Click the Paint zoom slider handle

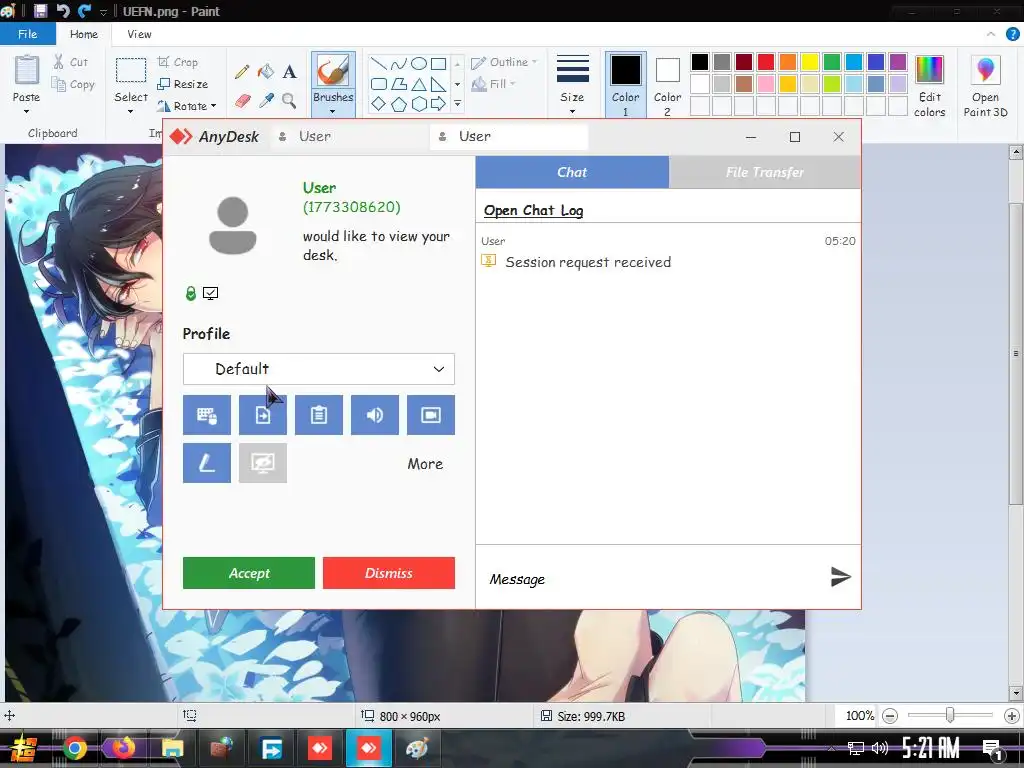click(950, 716)
